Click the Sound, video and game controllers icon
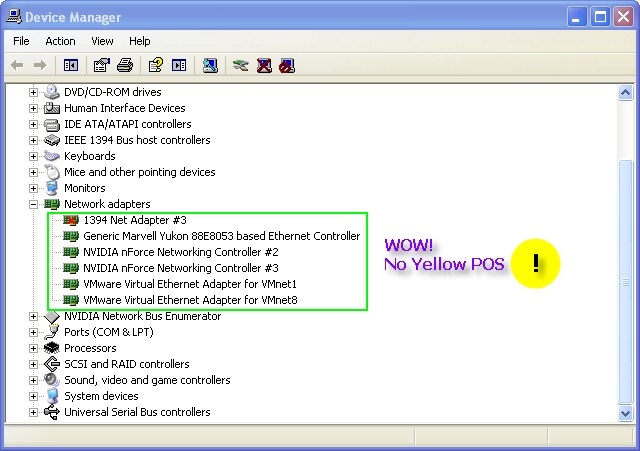Screen dimensions: 640x451 tap(52, 380)
